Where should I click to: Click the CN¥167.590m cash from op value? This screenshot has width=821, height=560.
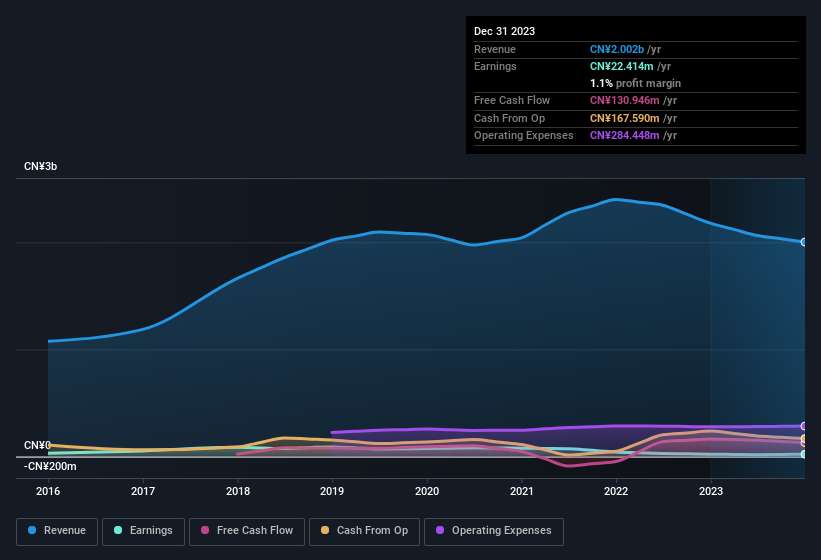[x=625, y=118]
